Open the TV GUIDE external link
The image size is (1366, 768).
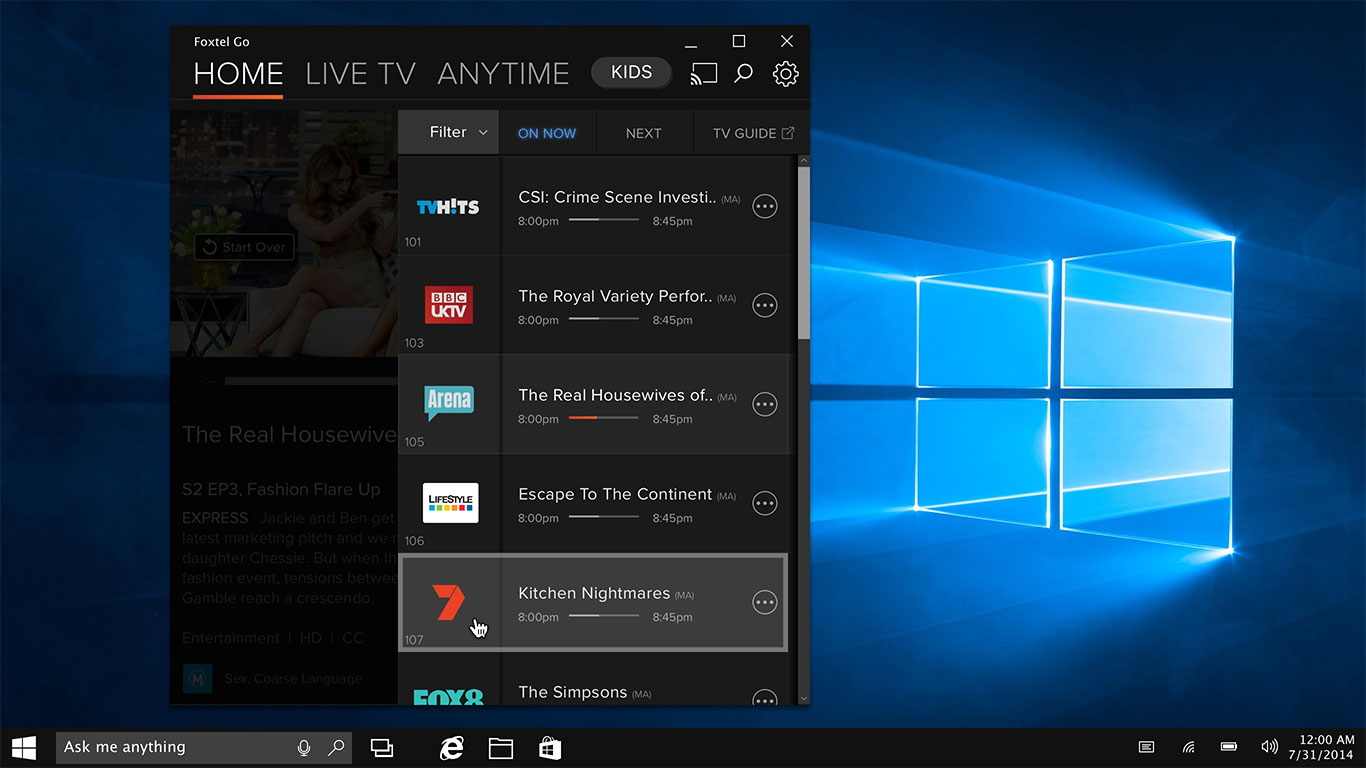coord(753,133)
